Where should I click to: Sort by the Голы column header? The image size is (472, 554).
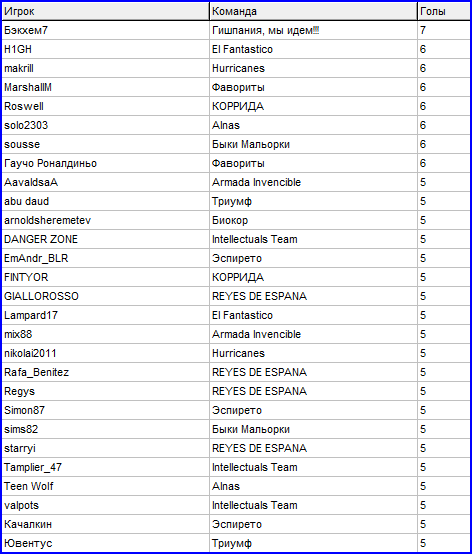click(x=444, y=11)
